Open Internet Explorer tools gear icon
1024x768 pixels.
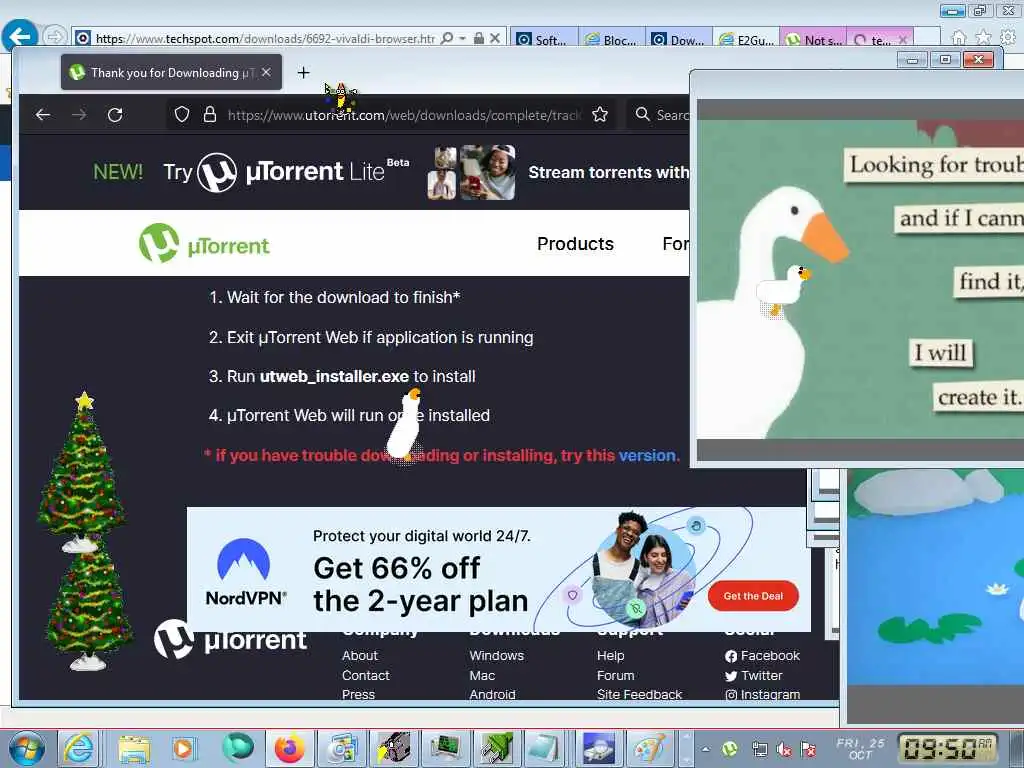pos(1008,38)
